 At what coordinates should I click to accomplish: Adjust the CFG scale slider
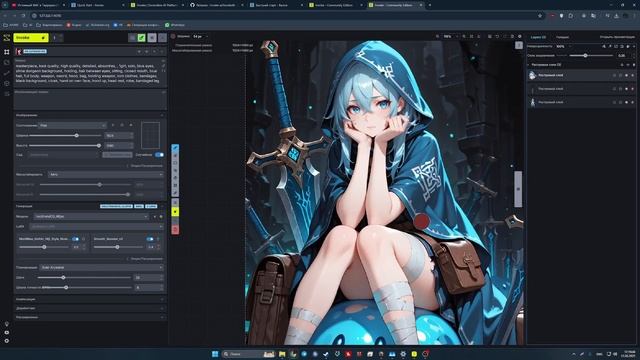click(x=87, y=287)
